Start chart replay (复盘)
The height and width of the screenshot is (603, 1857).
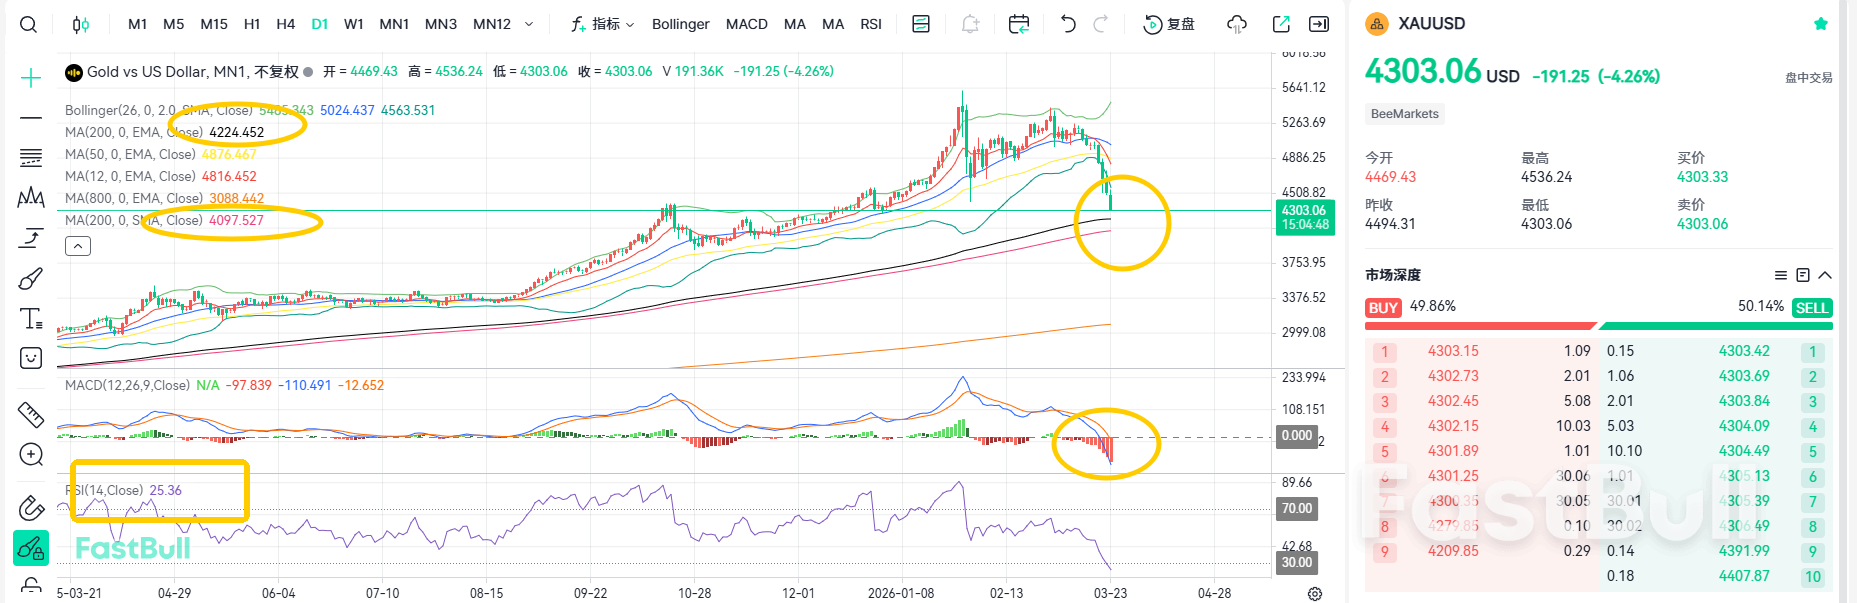pyautogui.click(x=1169, y=24)
